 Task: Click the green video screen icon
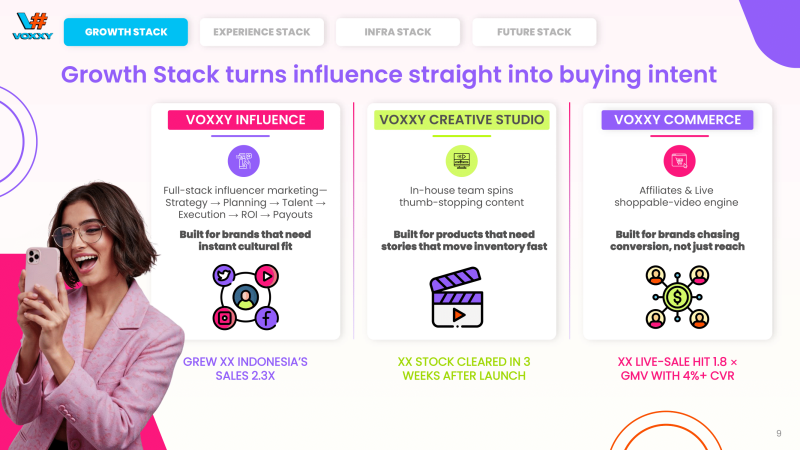[462, 161]
